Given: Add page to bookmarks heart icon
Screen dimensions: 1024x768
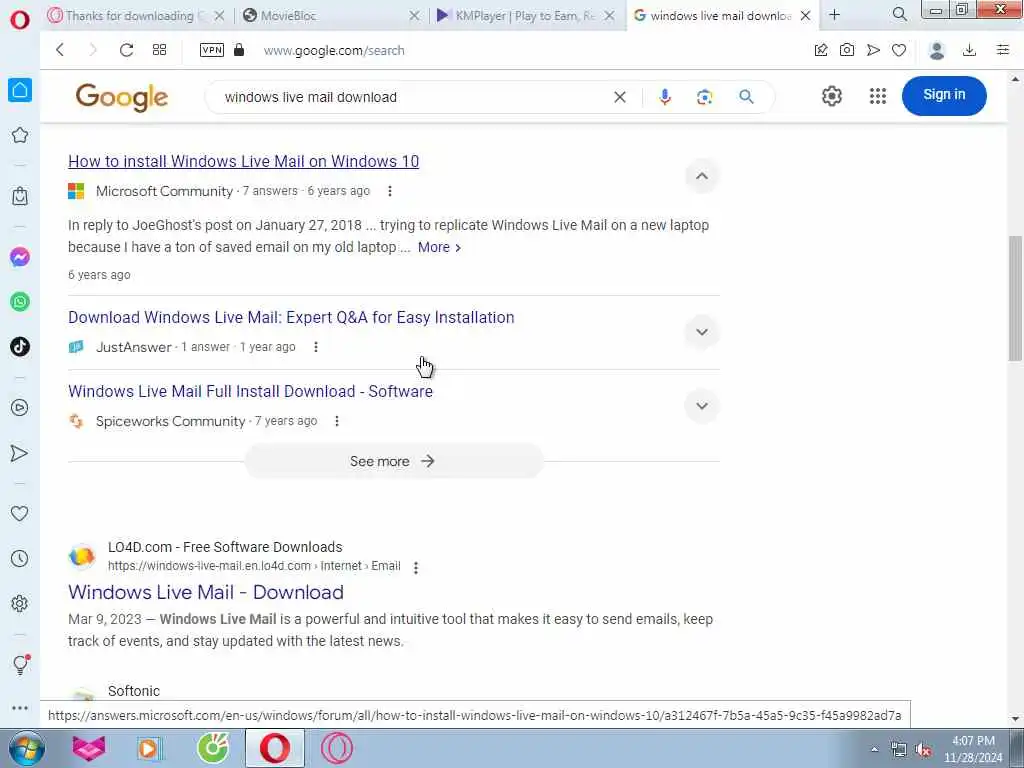Looking at the screenshot, I should [x=899, y=50].
